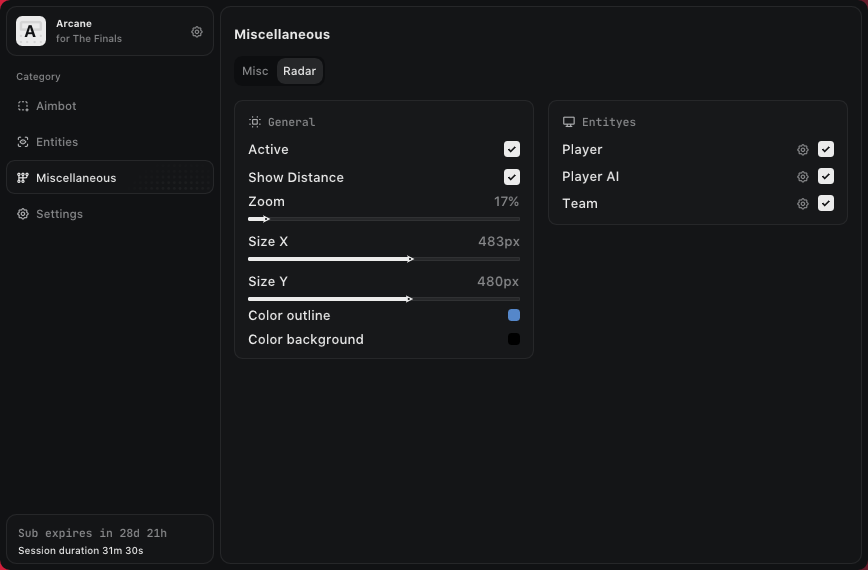Click the Entities category icon
The height and width of the screenshot is (570, 868).
click(23, 142)
